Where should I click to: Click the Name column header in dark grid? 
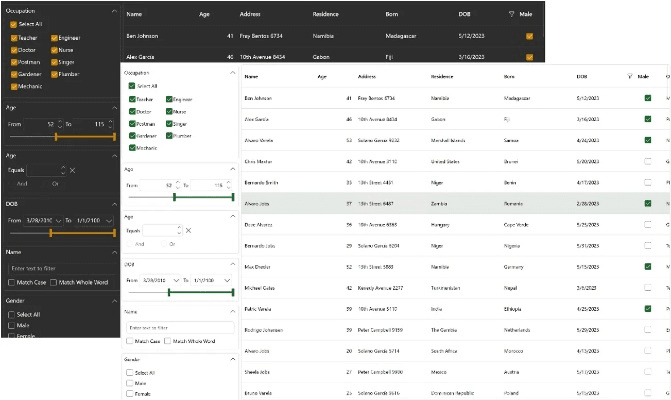click(x=134, y=15)
